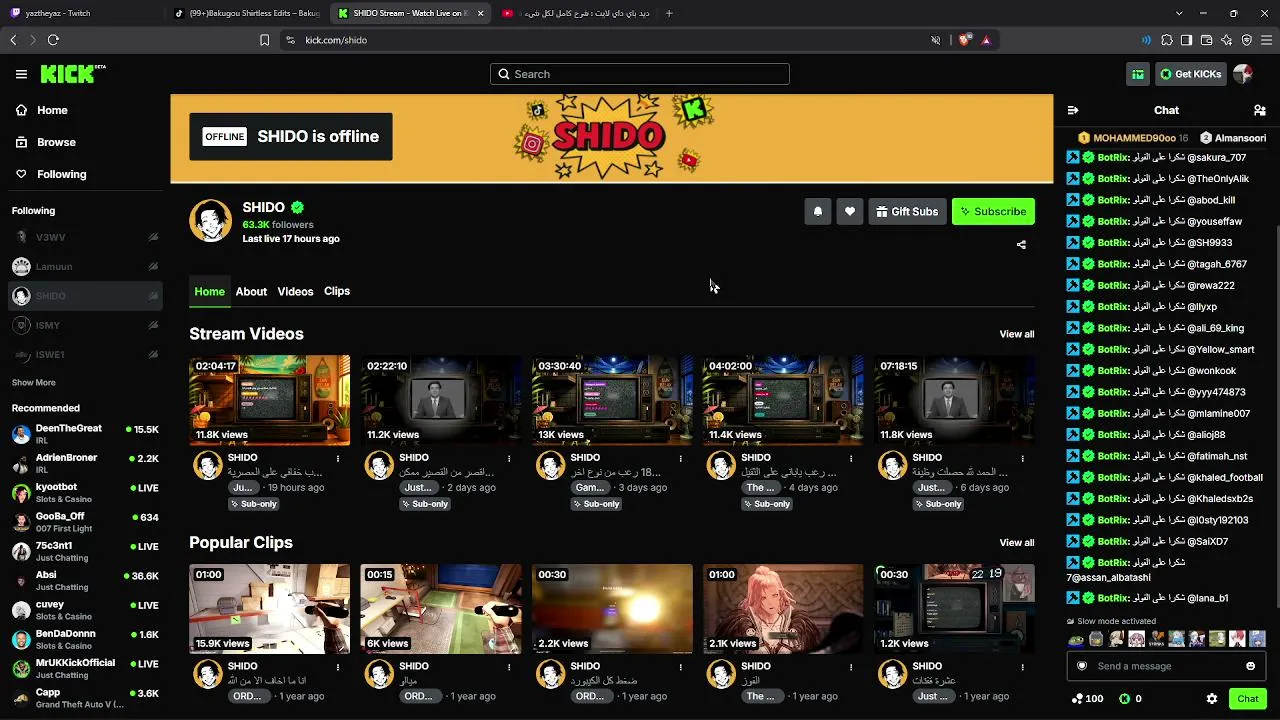Open the browser main menu
1280x720 pixels.
tap(1267, 40)
